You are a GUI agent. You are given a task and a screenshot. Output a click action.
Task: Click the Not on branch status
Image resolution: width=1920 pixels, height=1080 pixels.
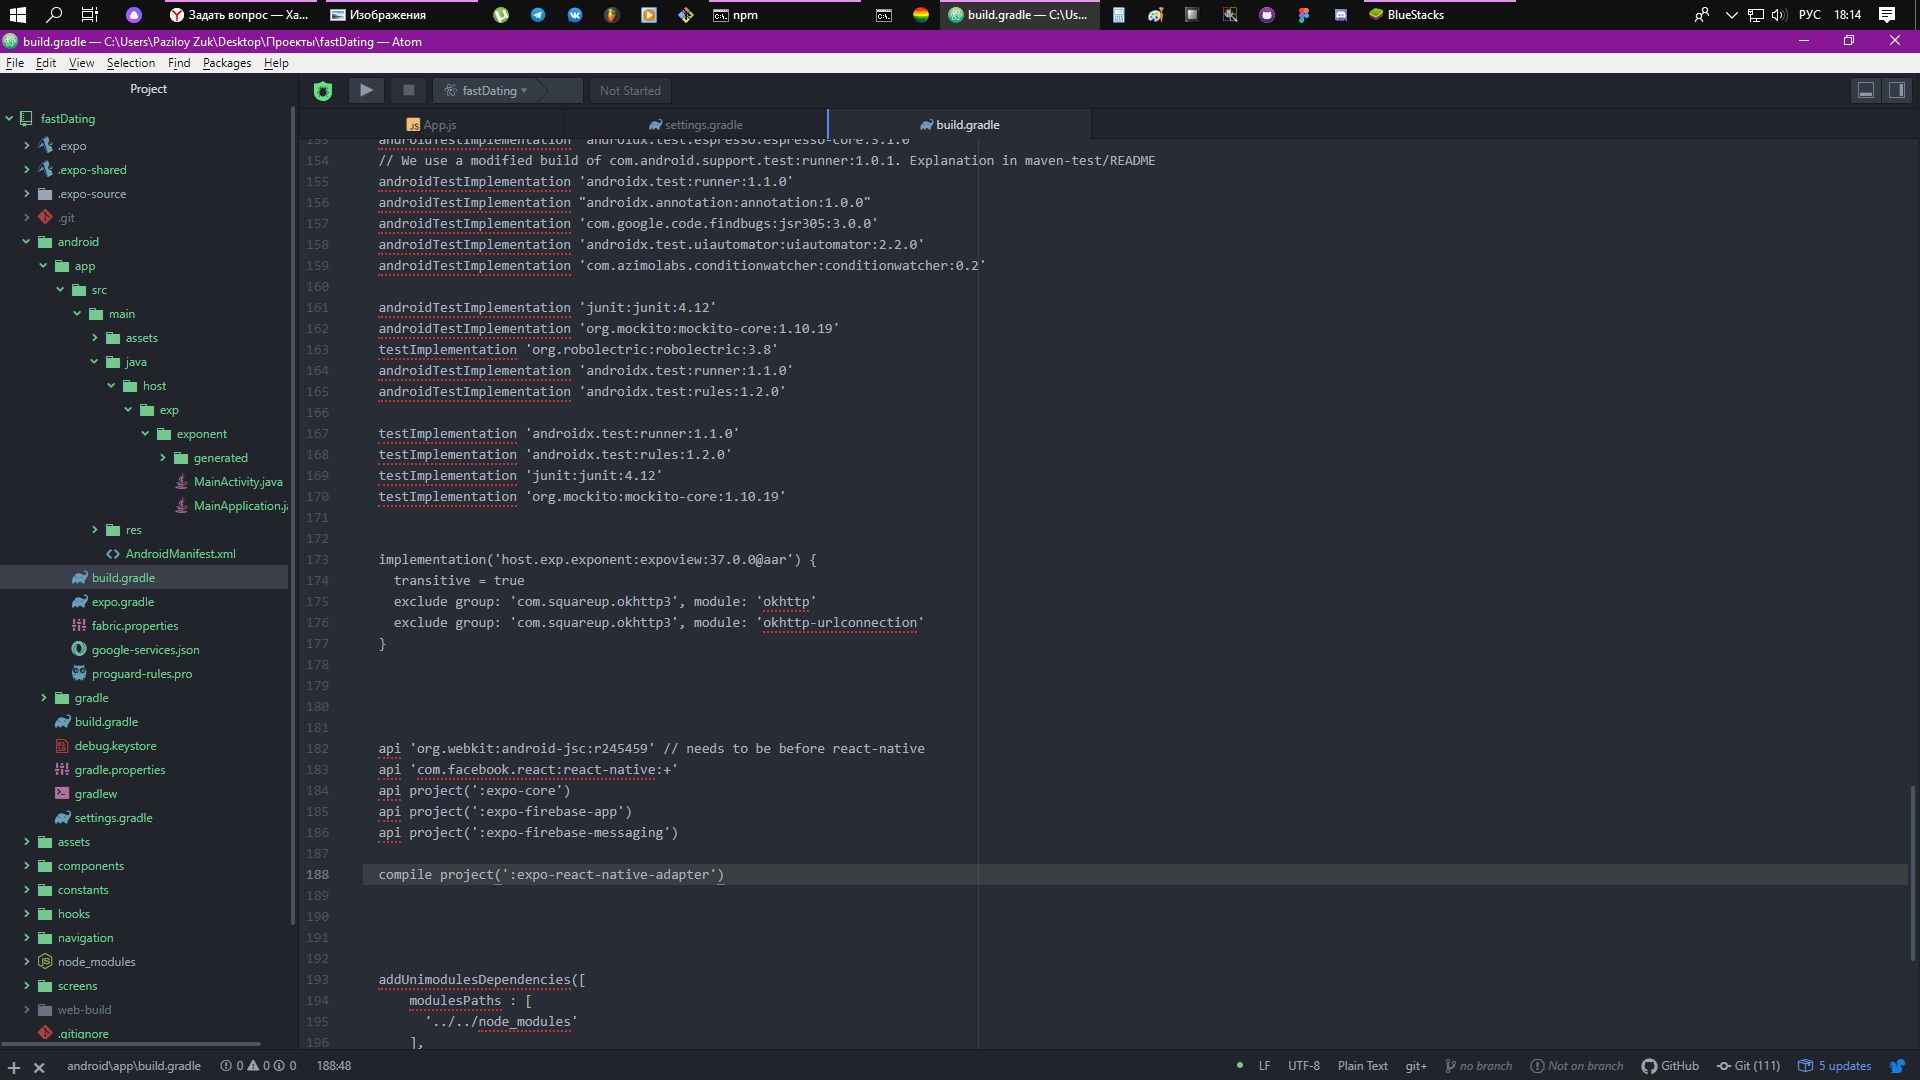click(1577, 1066)
